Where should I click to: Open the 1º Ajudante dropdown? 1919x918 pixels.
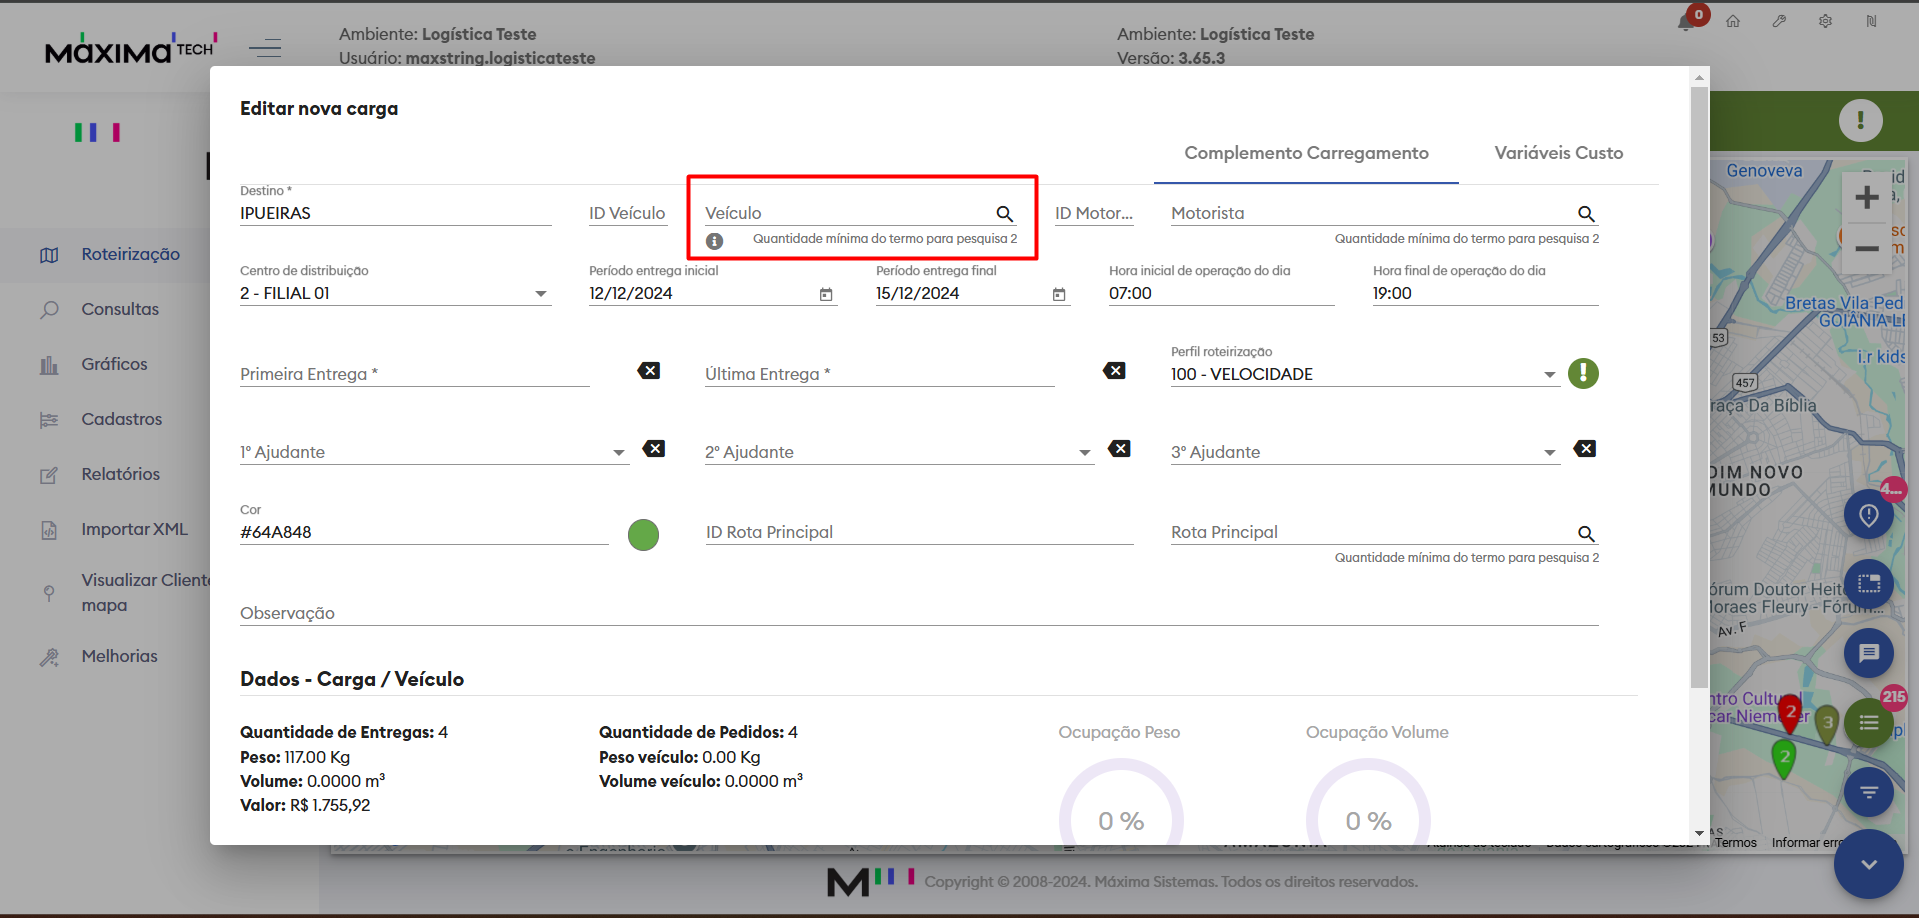(x=618, y=453)
